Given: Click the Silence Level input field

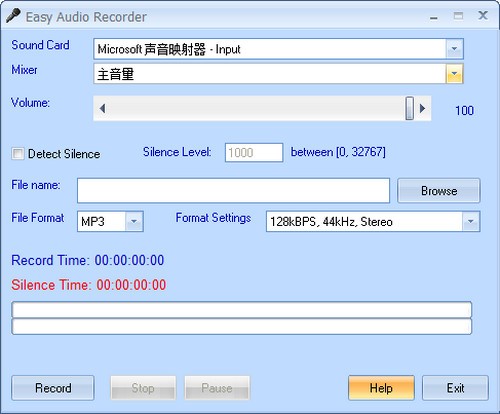Looking at the screenshot, I should pyautogui.click(x=254, y=153).
